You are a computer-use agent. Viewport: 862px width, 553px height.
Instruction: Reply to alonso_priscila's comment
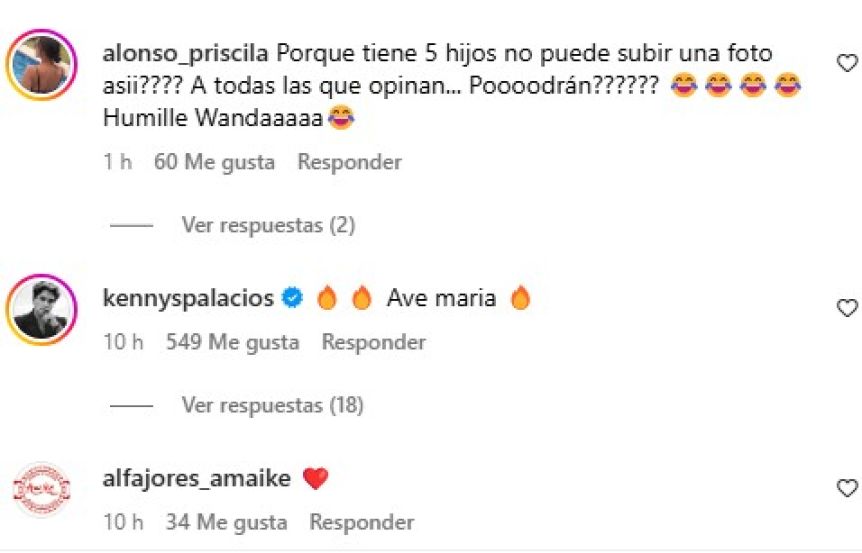point(350,162)
